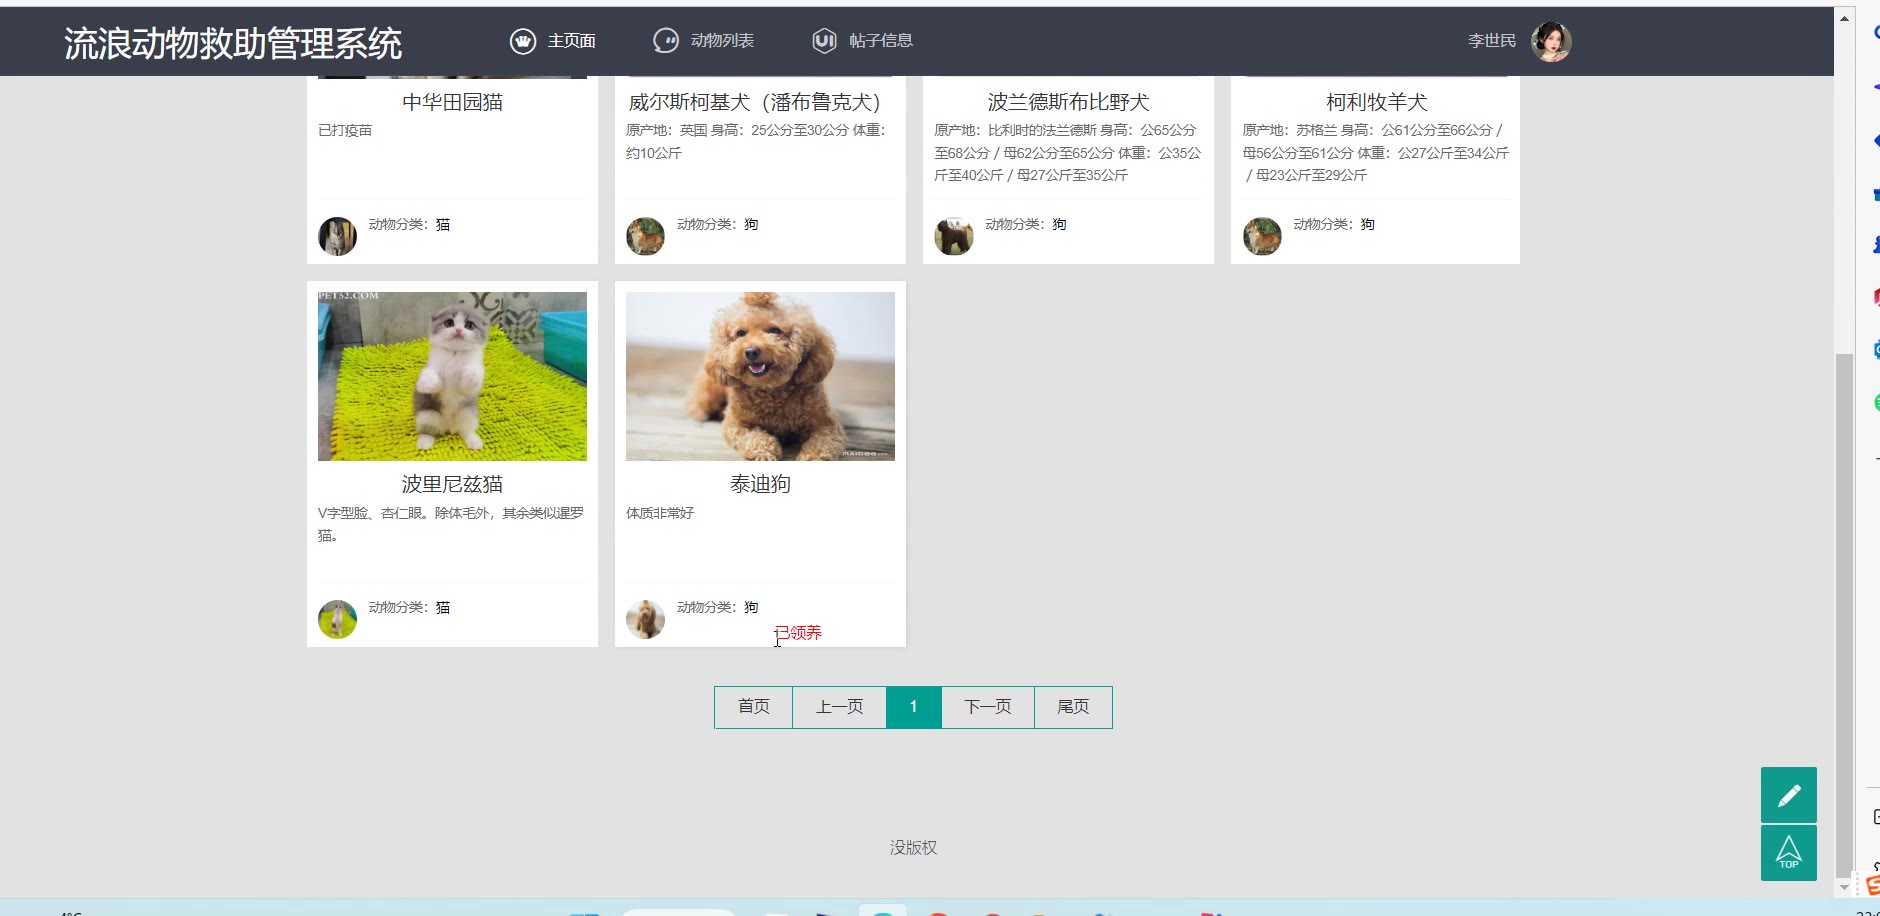The width and height of the screenshot is (1880, 916).
Task: Select page 1 in pagination
Action: tap(913, 707)
